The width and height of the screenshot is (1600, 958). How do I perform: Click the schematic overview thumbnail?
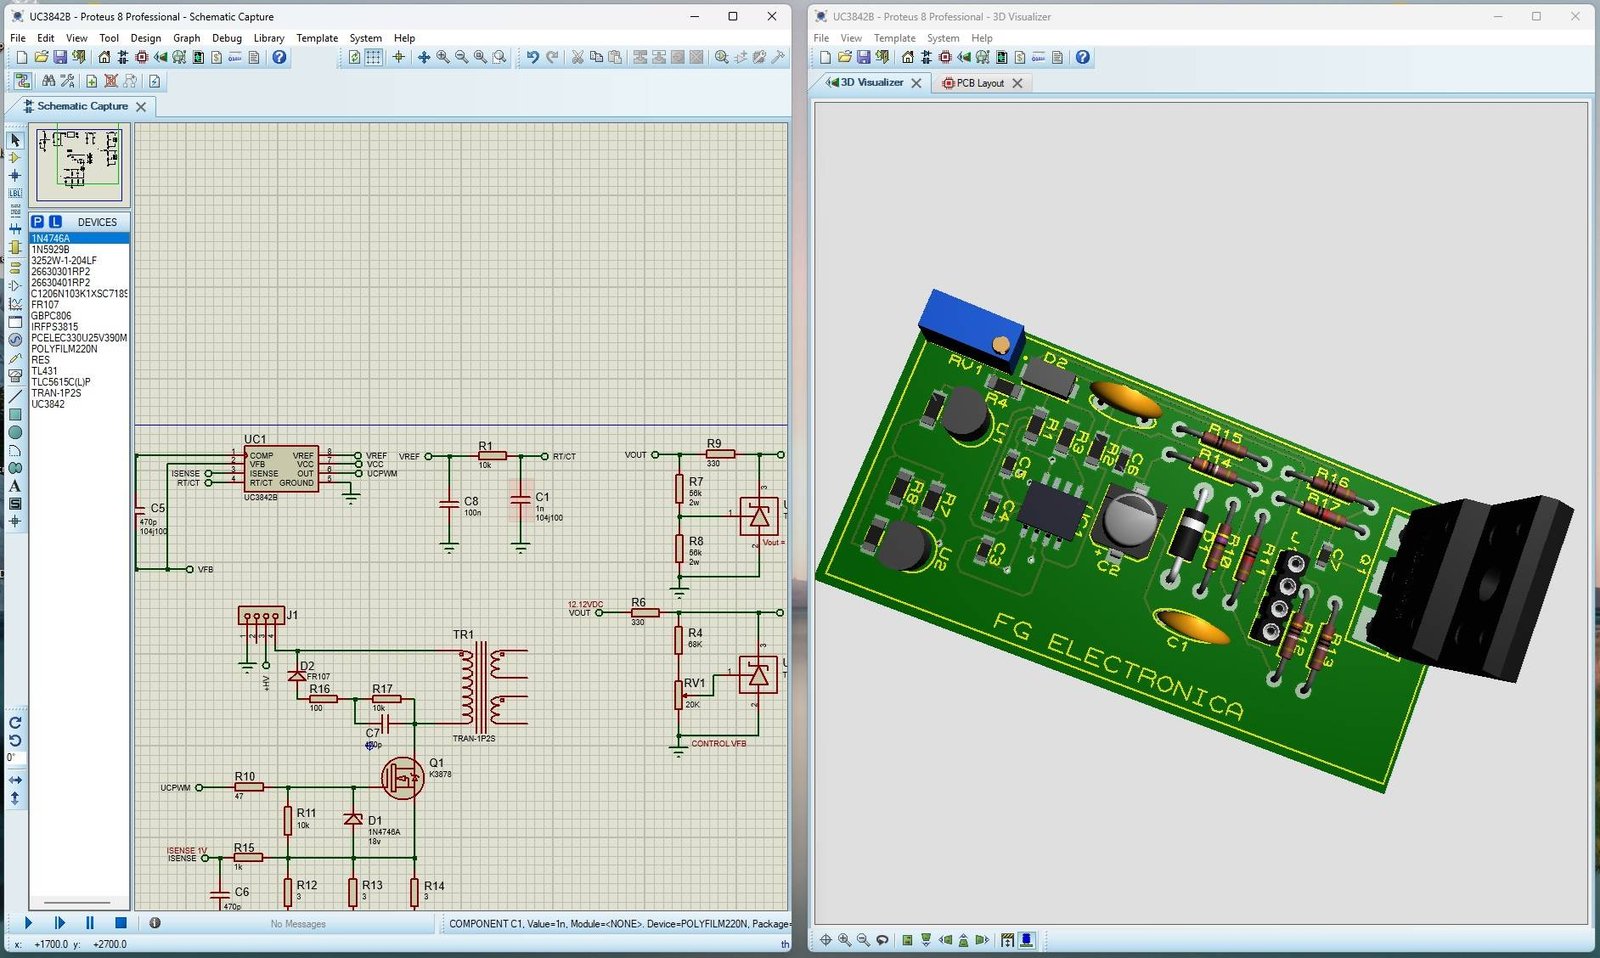(x=79, y=163)
